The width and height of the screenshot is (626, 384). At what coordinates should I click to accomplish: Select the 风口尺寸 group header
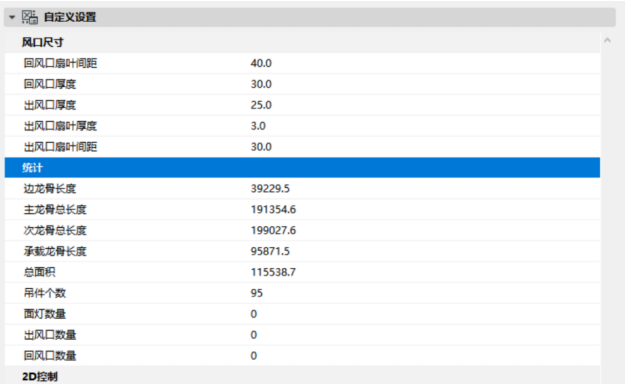302,42
